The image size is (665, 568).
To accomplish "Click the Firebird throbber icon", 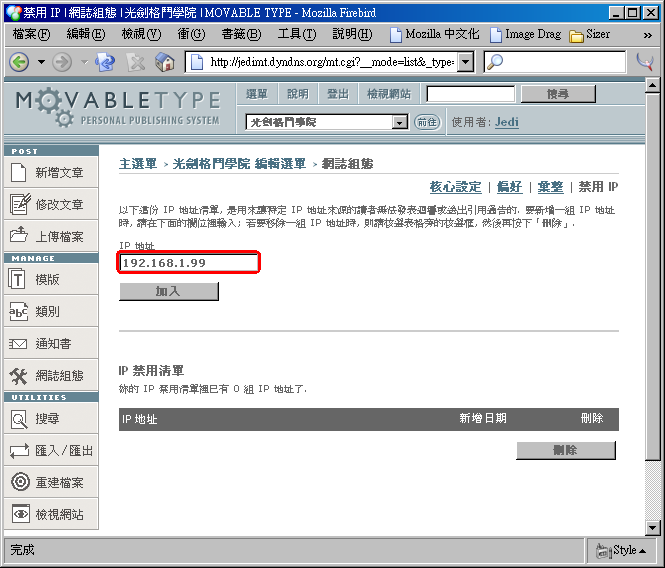I will click(x=645, y=62).
